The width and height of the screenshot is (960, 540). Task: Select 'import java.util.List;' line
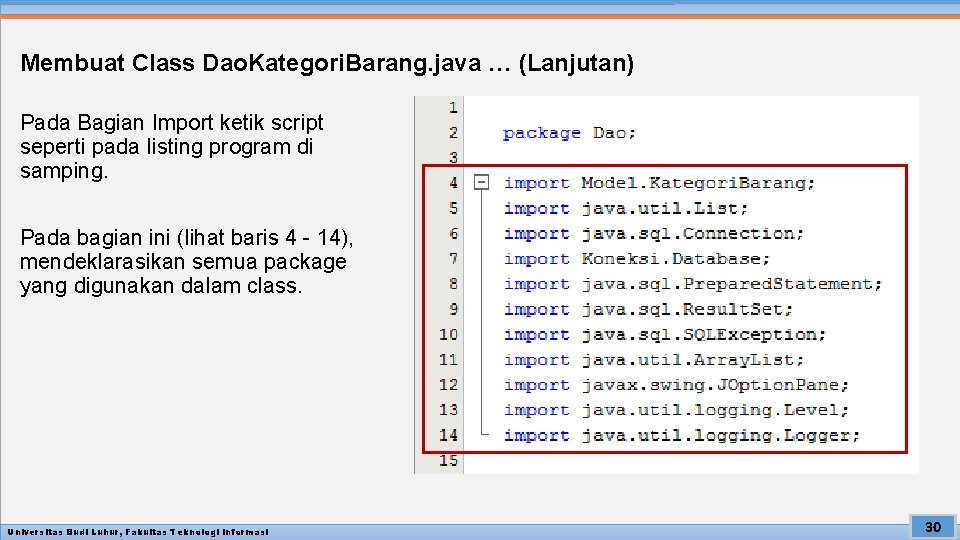coord(625,208)
